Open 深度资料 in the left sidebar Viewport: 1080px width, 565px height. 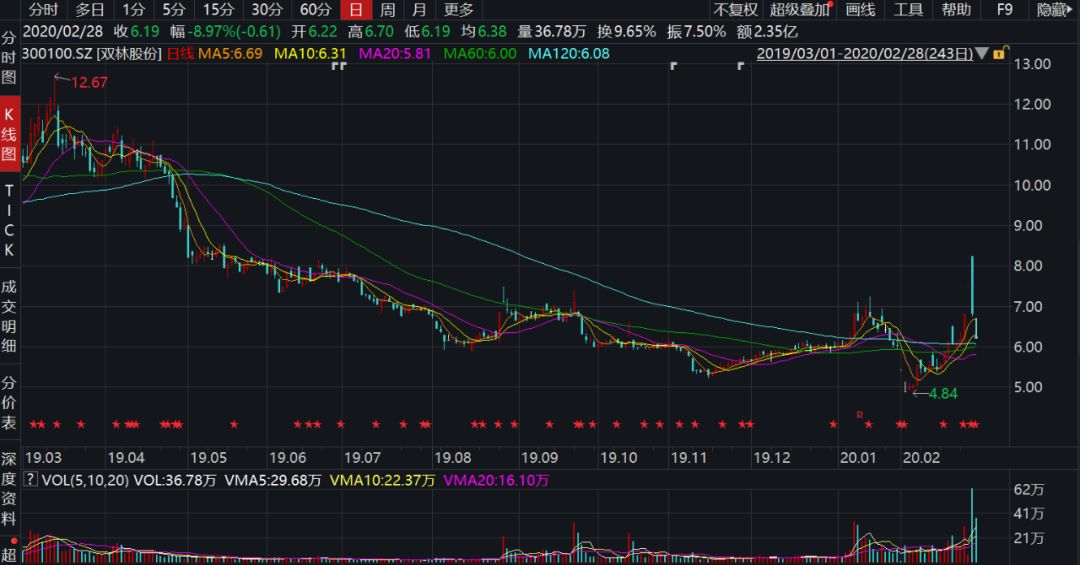(10, 498)
